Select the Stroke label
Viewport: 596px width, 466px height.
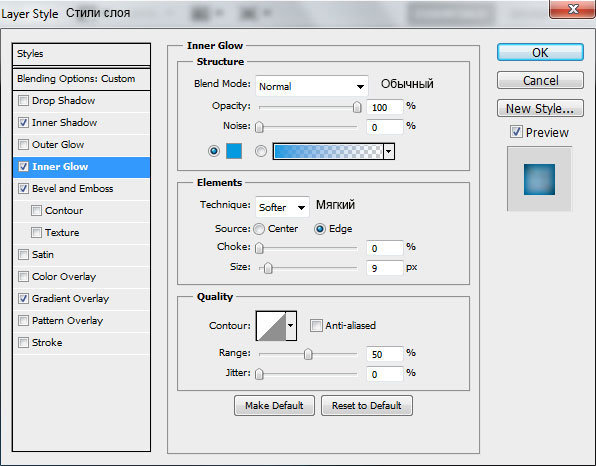click(47, 343)
